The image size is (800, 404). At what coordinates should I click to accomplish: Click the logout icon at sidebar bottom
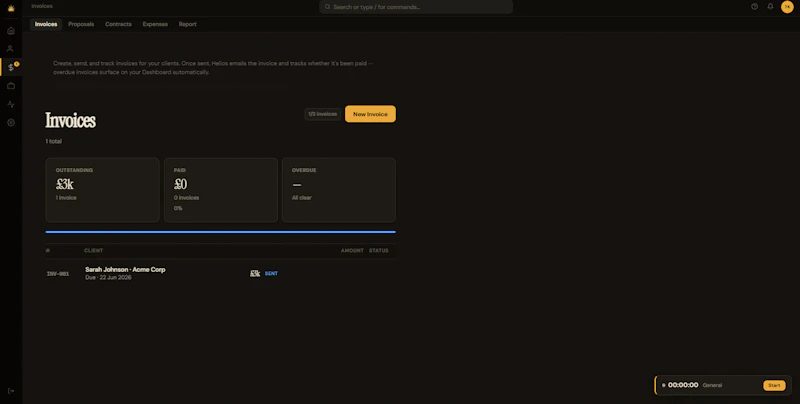[11, 391]
